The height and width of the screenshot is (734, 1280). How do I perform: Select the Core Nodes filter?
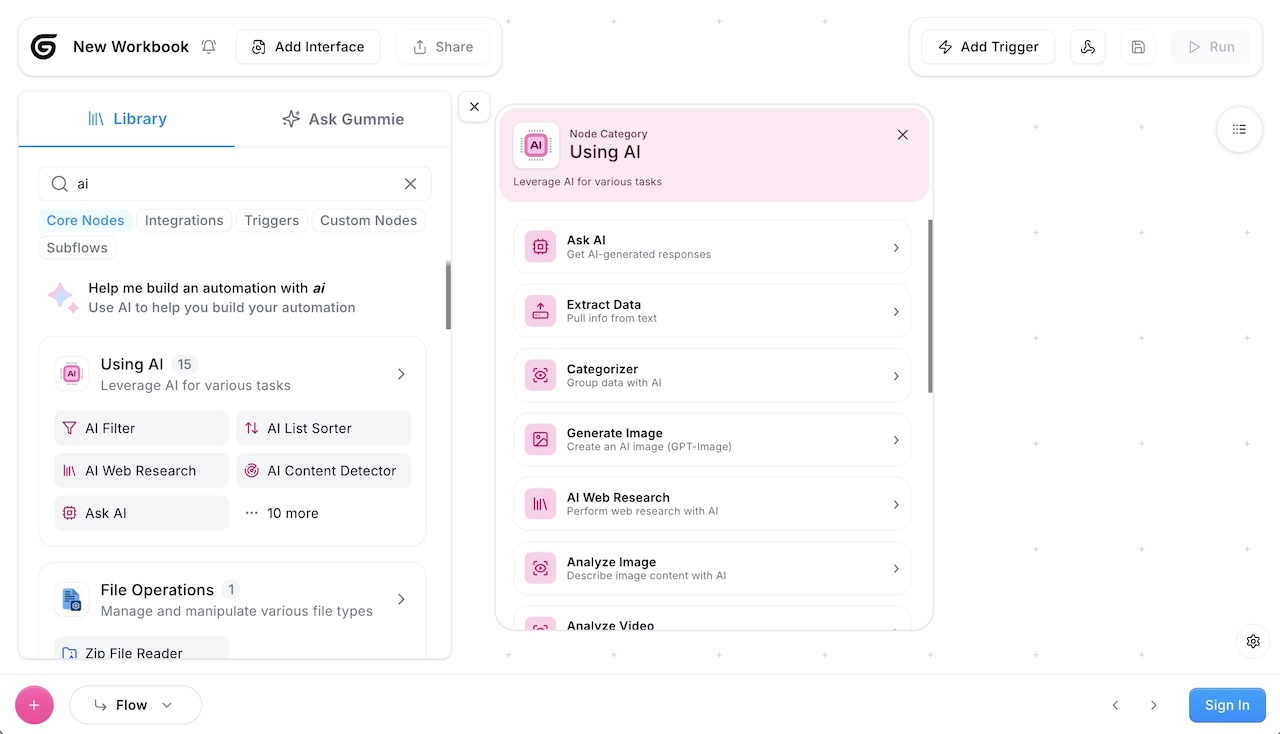pos(85,221)
